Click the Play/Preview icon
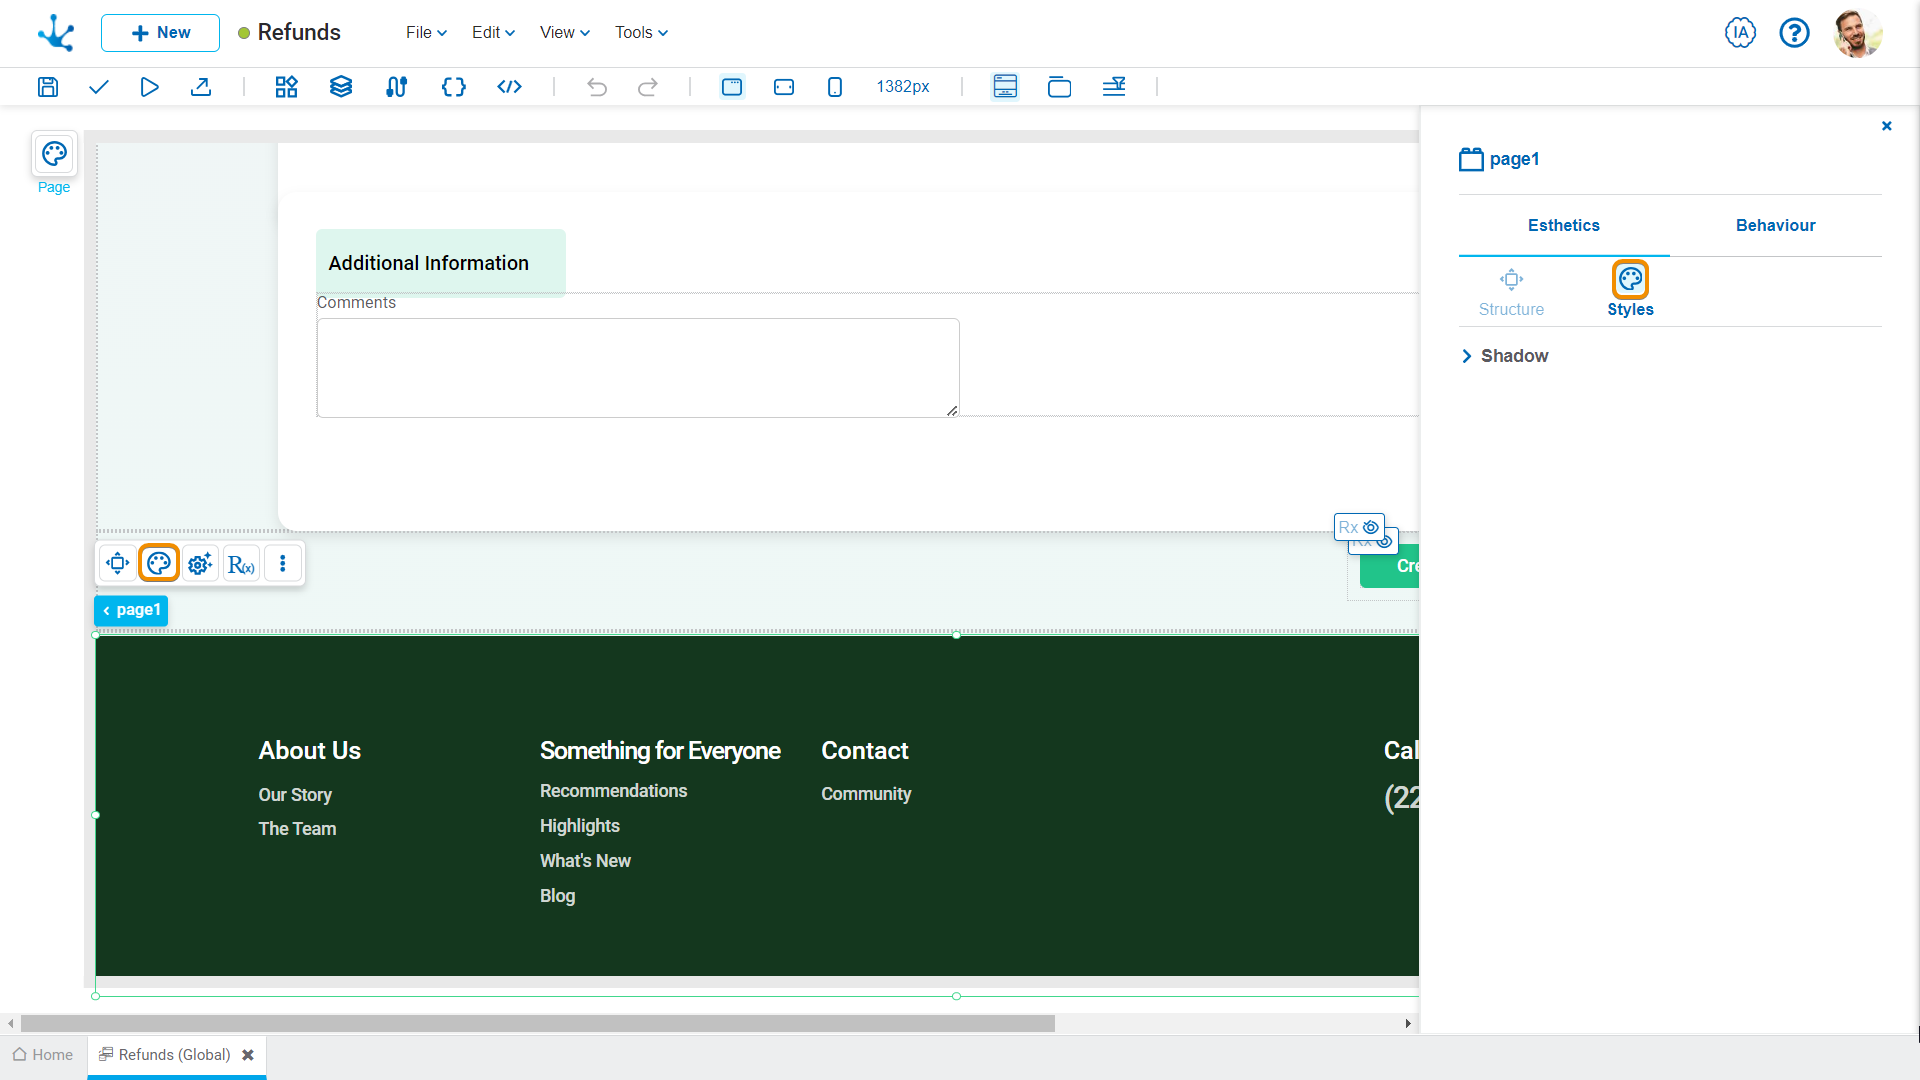This screenshot has height=1080, width=1920. [x=149, y=87]
